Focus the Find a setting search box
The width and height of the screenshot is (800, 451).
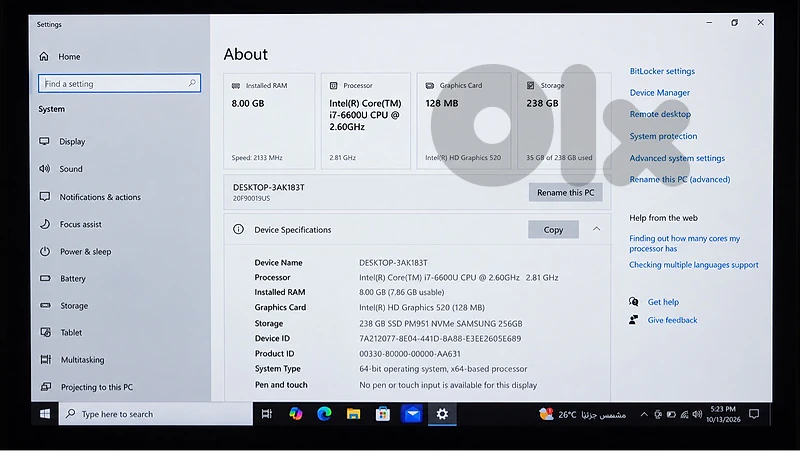tap(119, 83)
